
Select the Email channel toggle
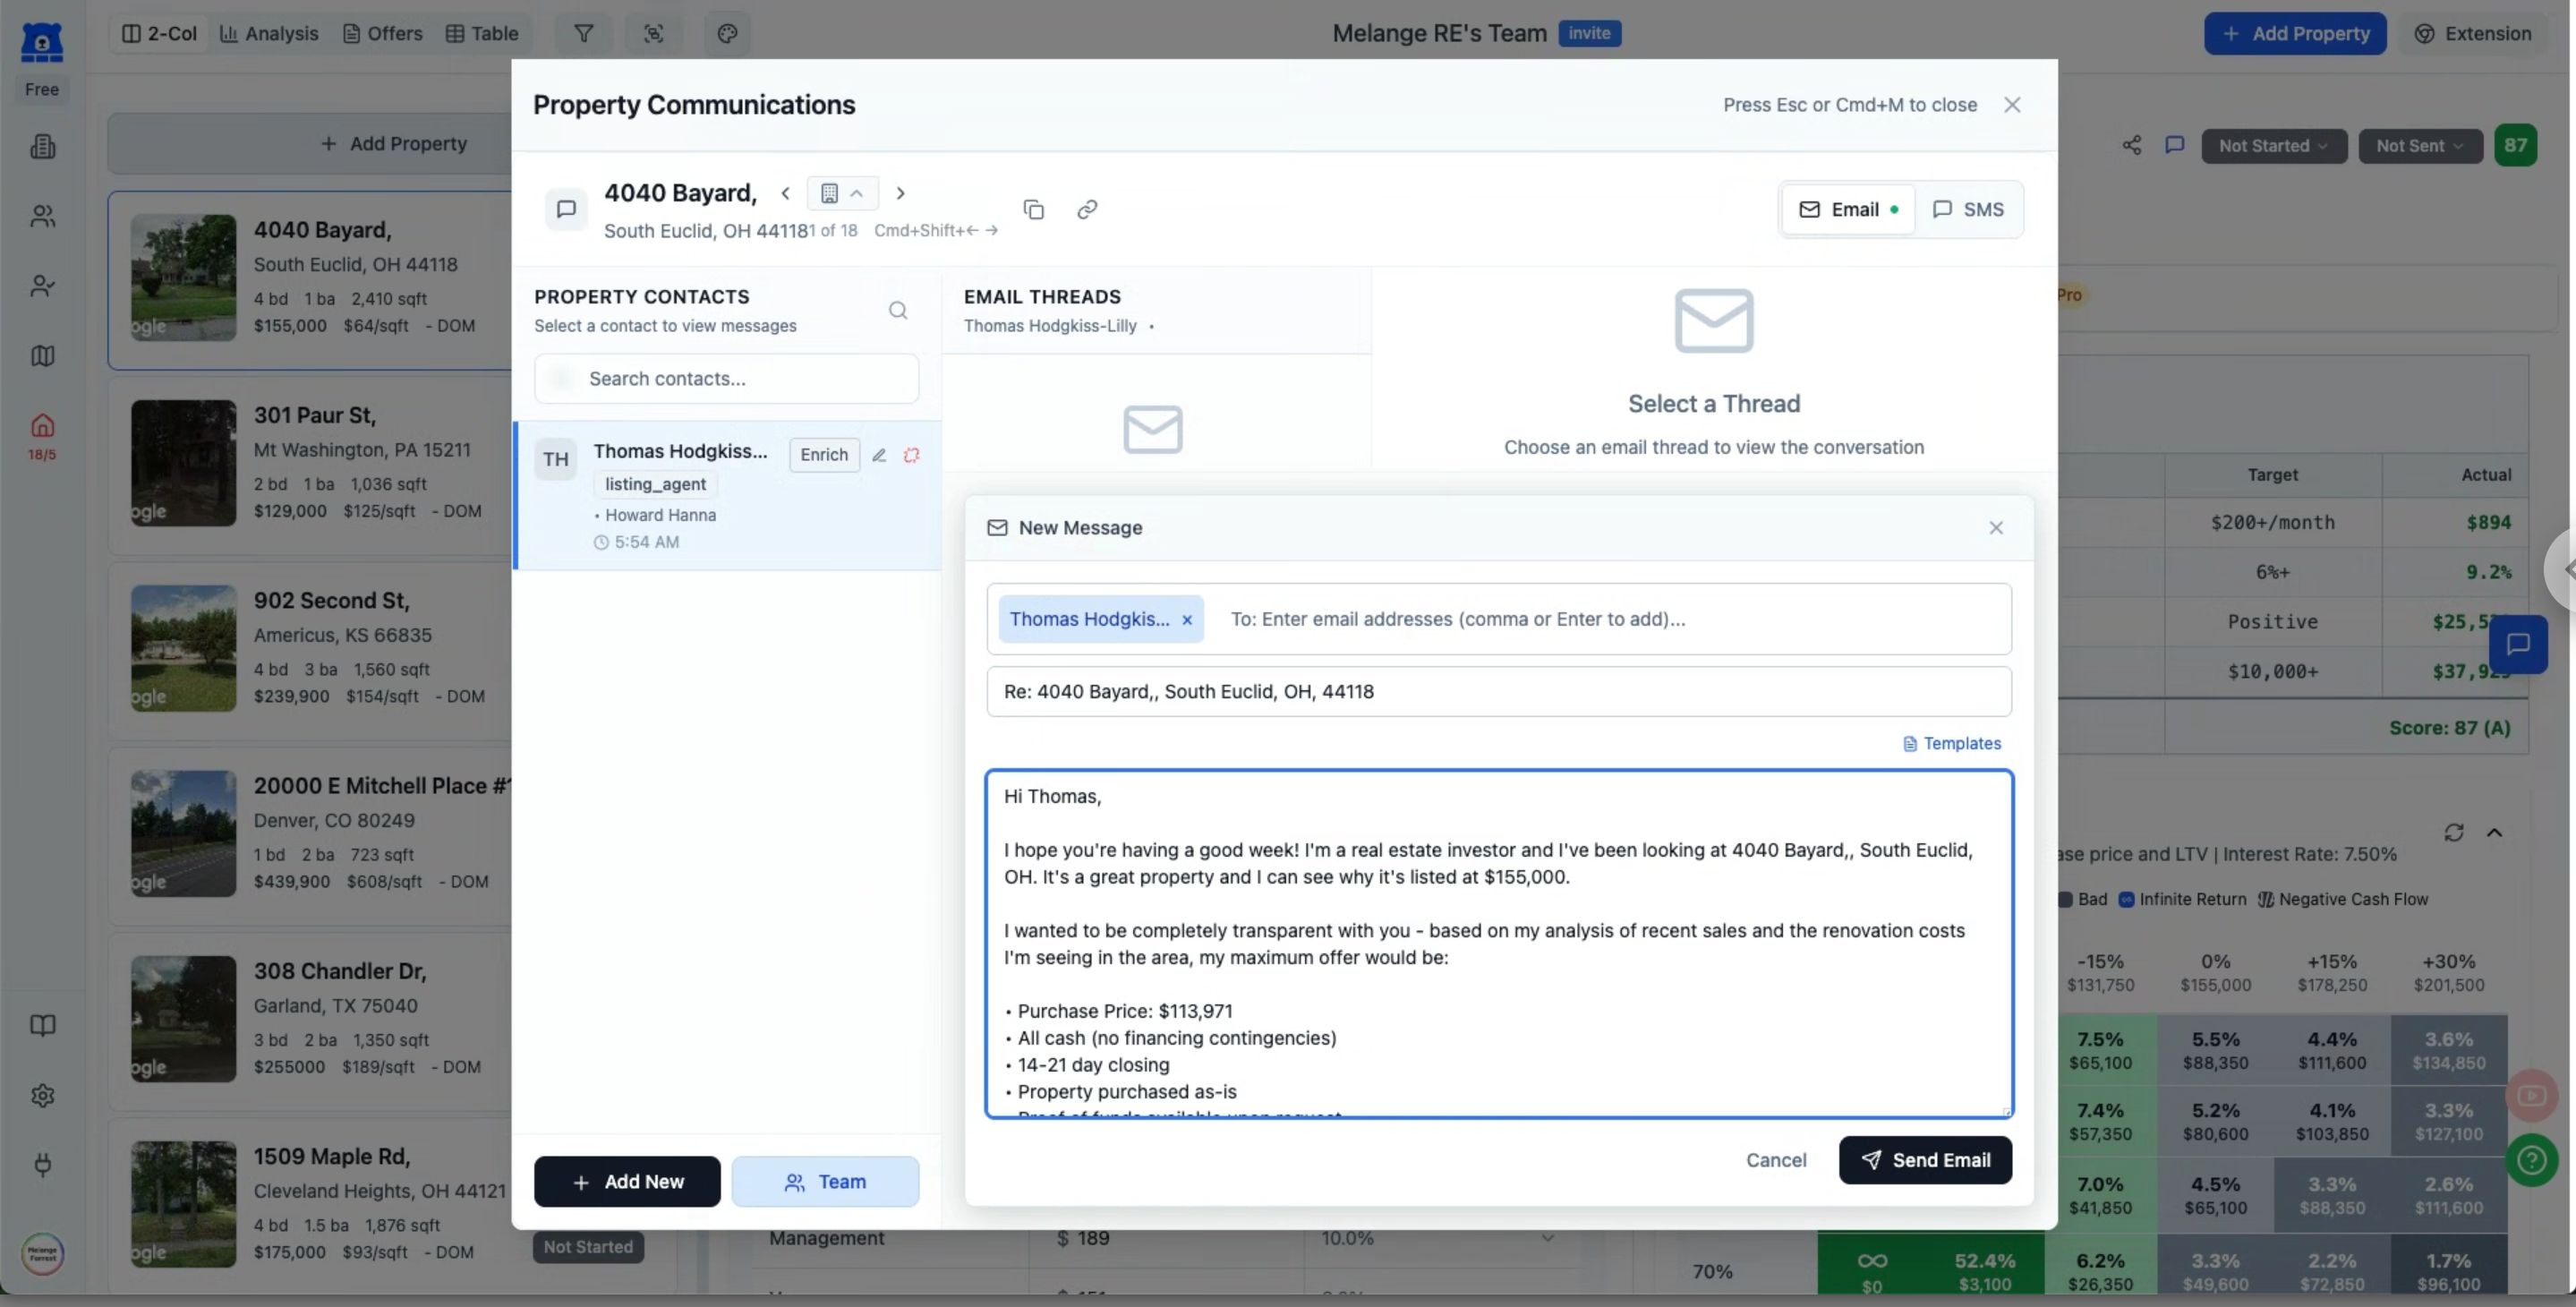click(1848, 209)
